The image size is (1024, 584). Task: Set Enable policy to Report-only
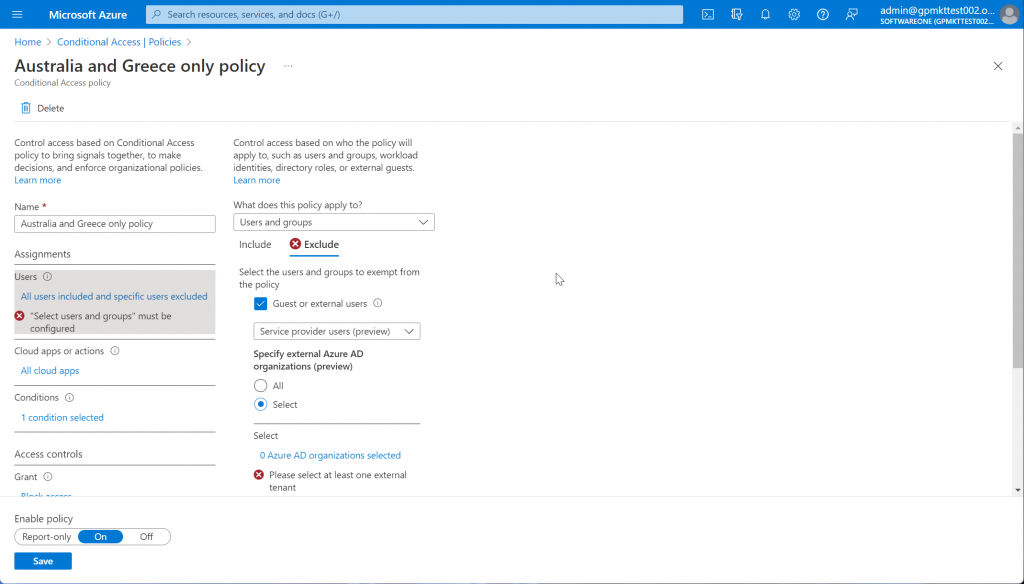click(46, 537)
